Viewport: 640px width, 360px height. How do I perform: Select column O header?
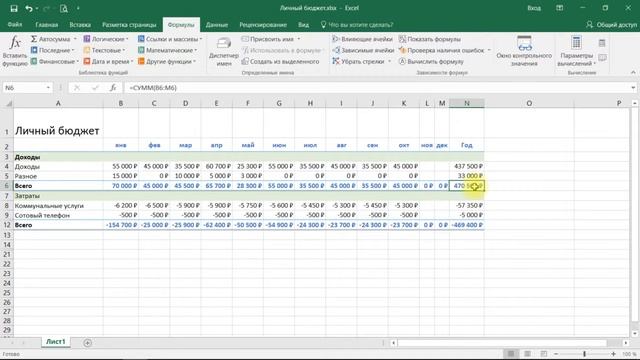pos(529,104)
